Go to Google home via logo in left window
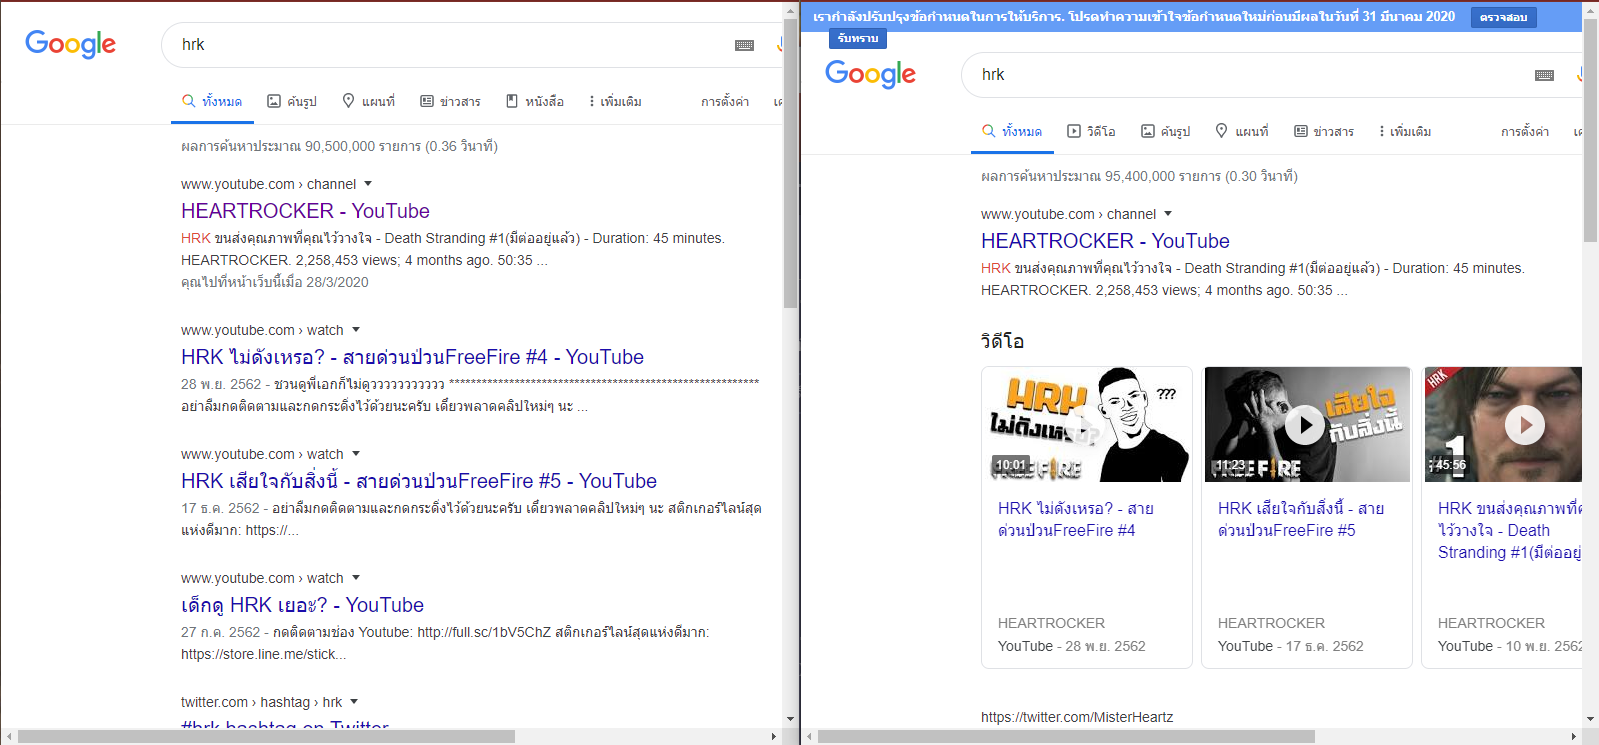 tap(71, 44)
